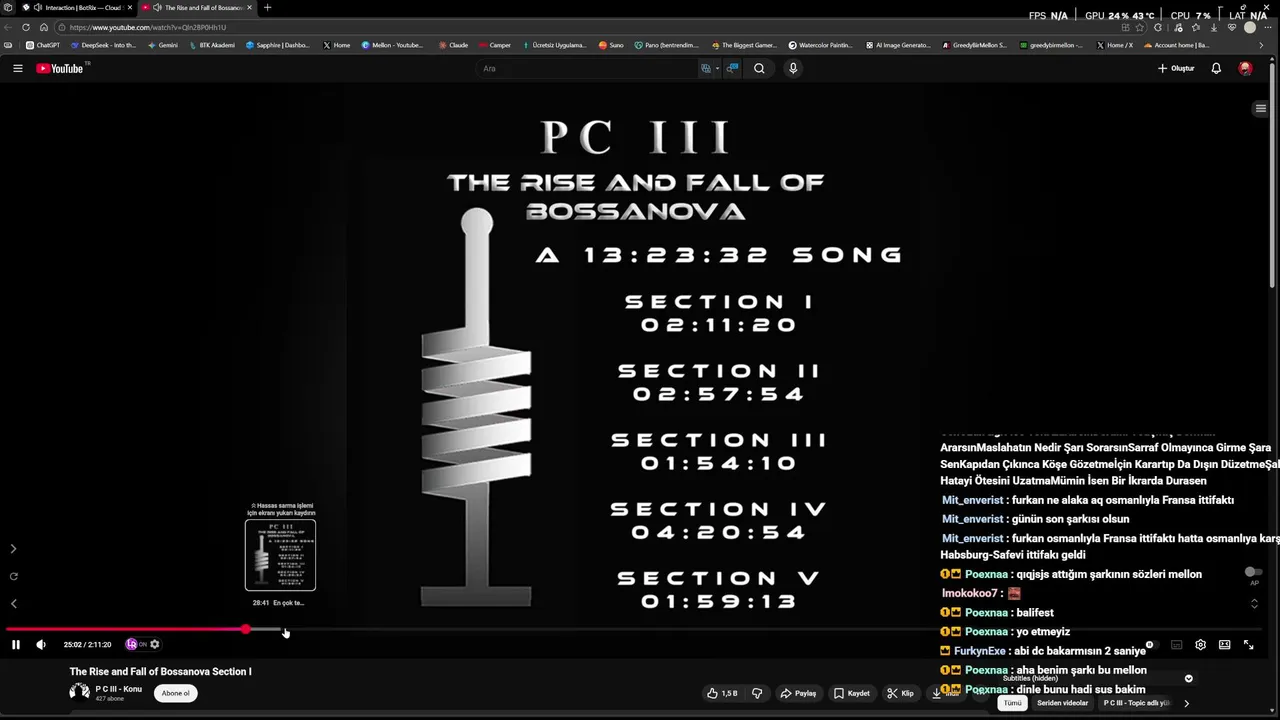Open a new browser tab
The height and width of the screenshot is (720, 1280).
point(267,7)
